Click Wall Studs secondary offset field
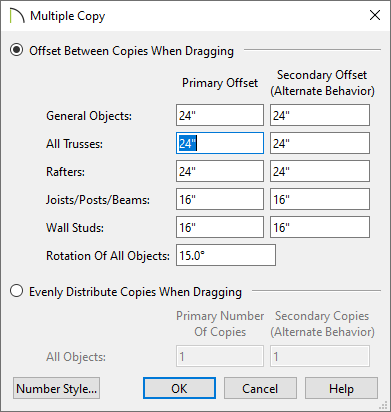 click(x=320, y=227)
